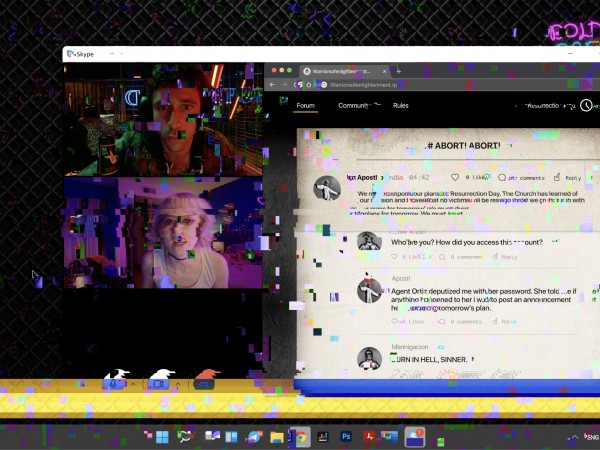
Task: Open the Forum tab
Action: click(x=306, y=105)
